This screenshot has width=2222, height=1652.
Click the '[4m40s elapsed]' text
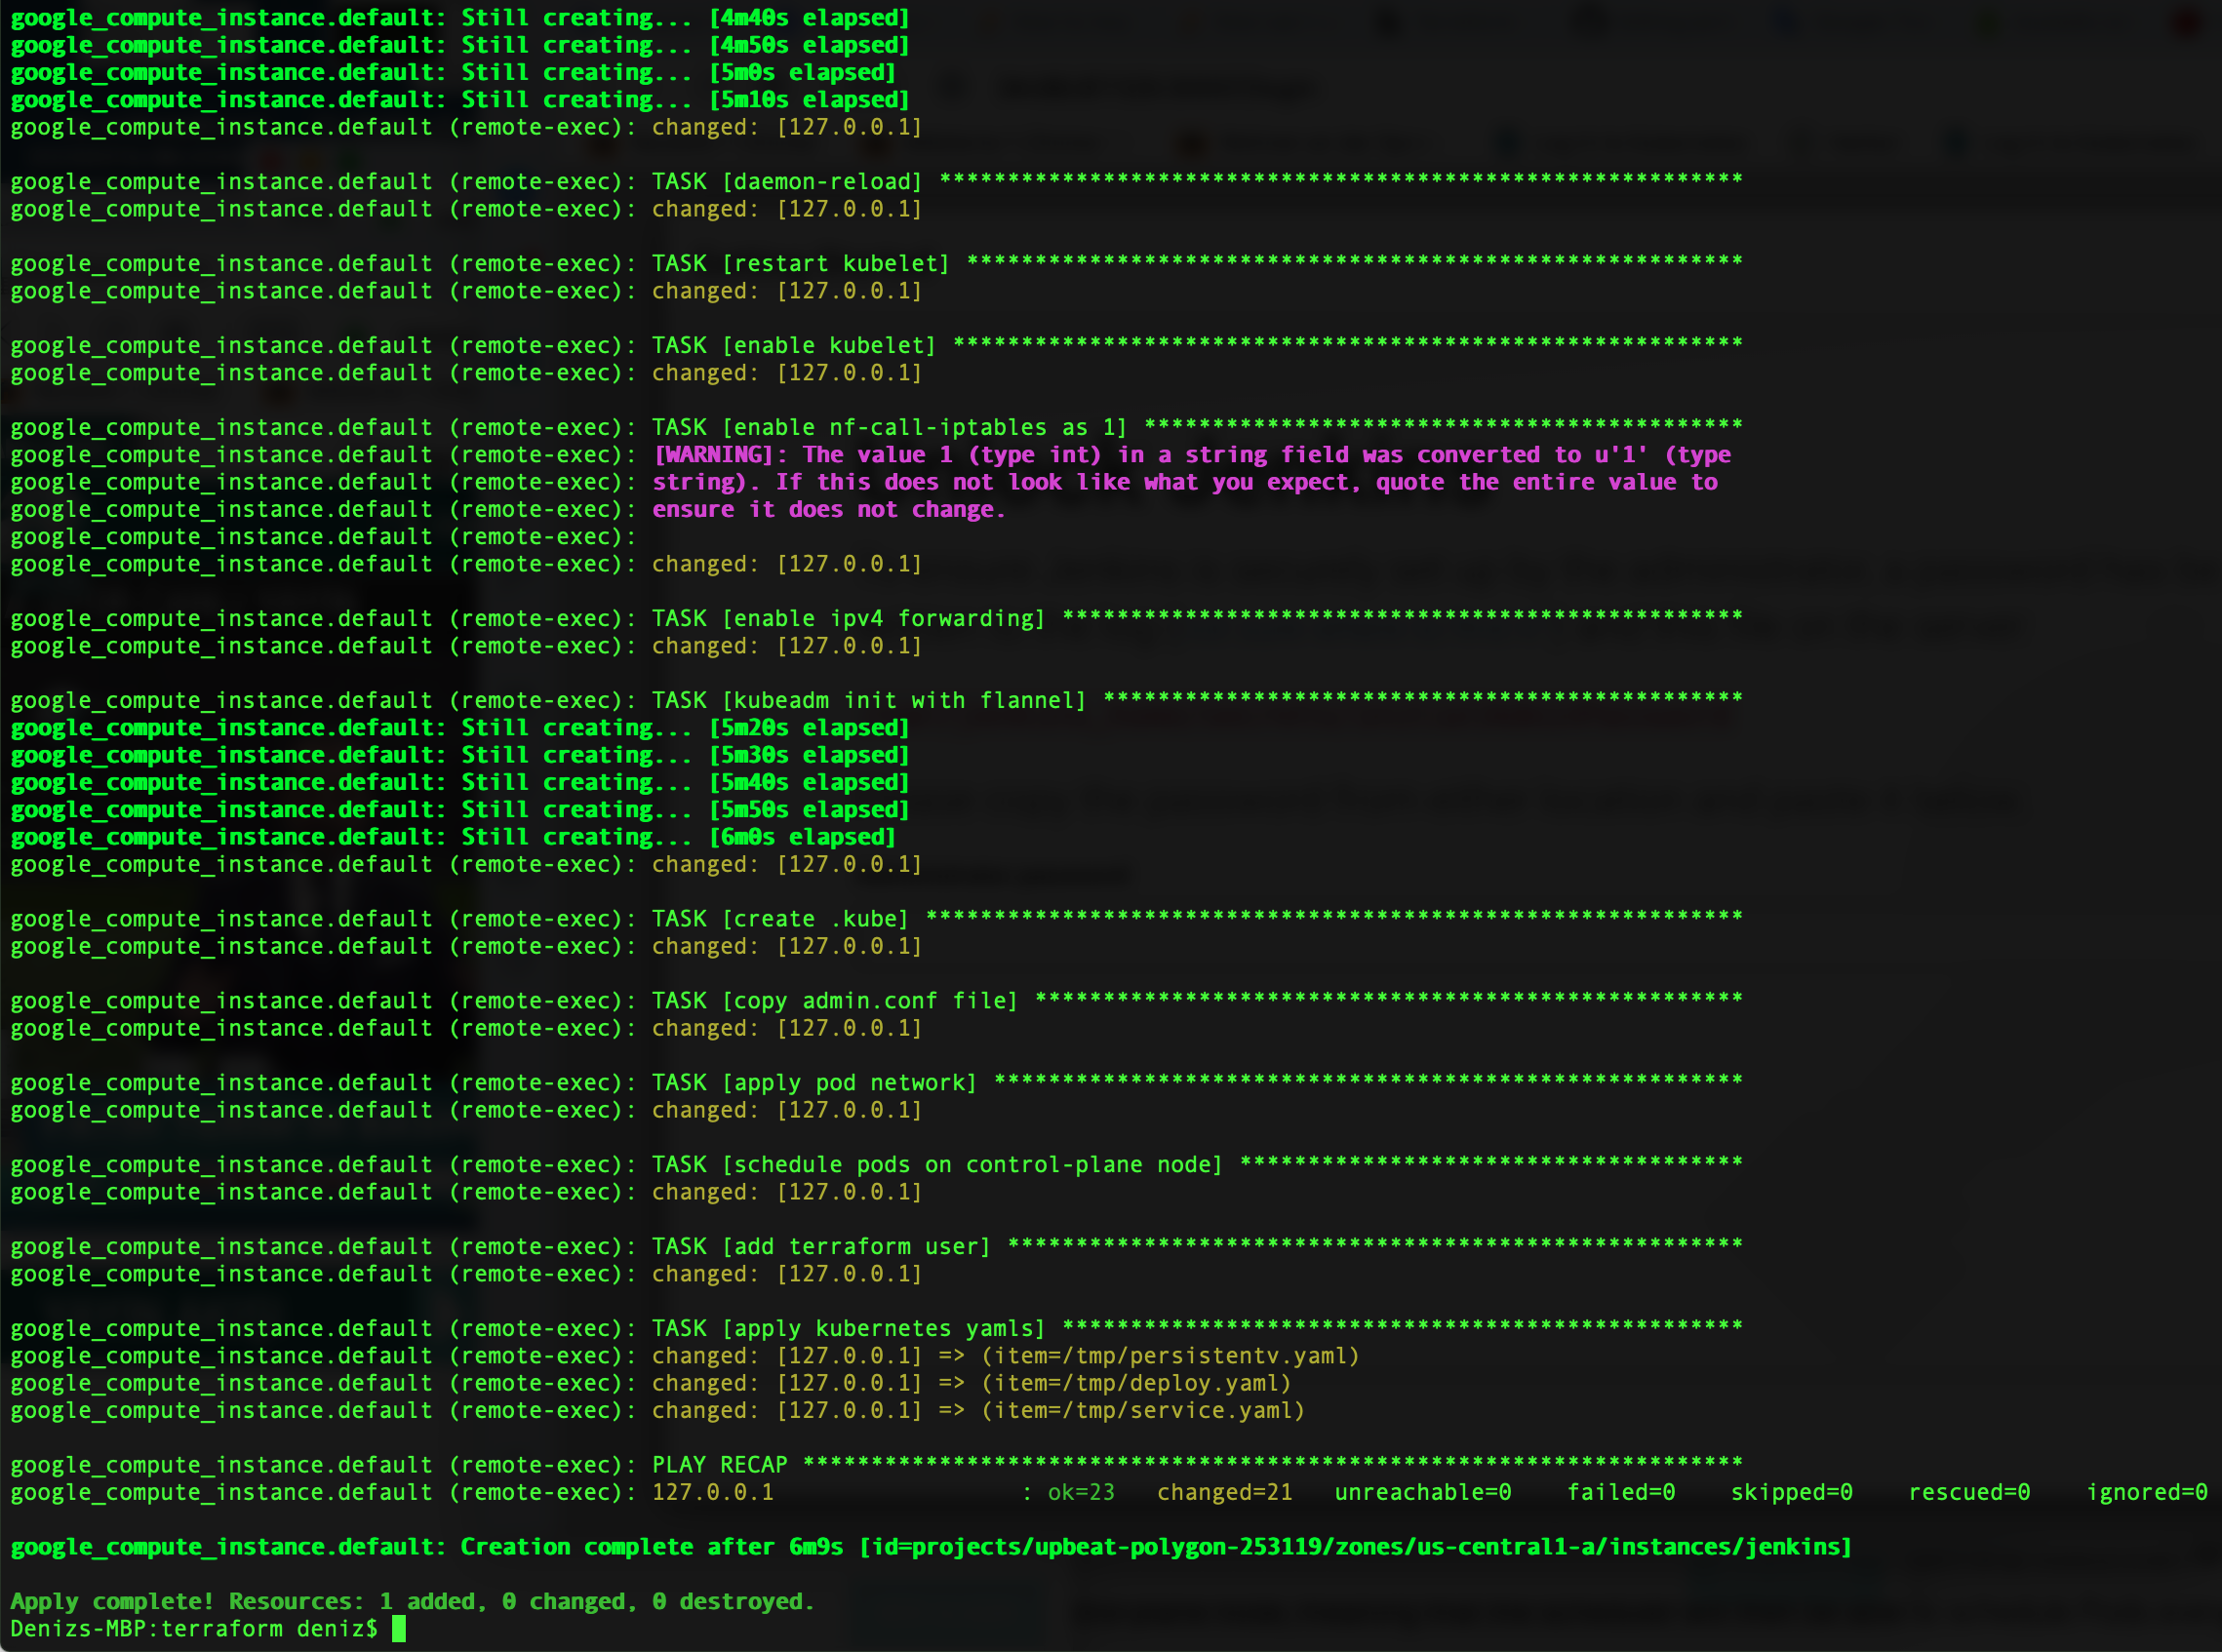click(809, 18)
